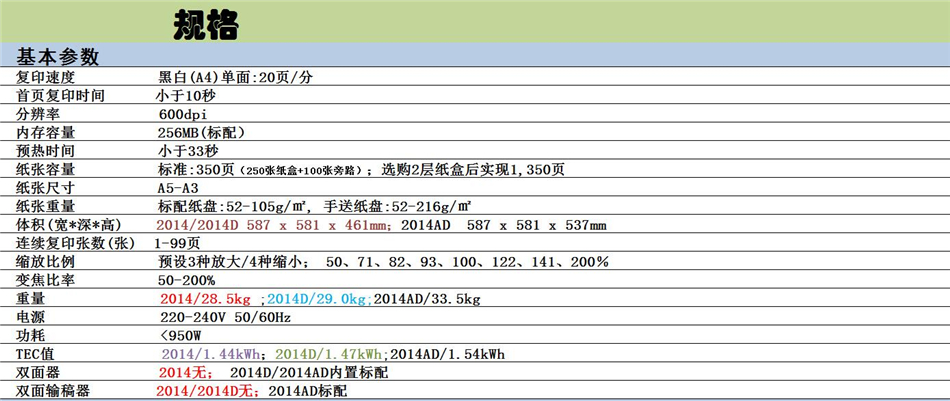Click the 体积(宽*深*高) label
950x401 pixels.
(x=68, y=225)
